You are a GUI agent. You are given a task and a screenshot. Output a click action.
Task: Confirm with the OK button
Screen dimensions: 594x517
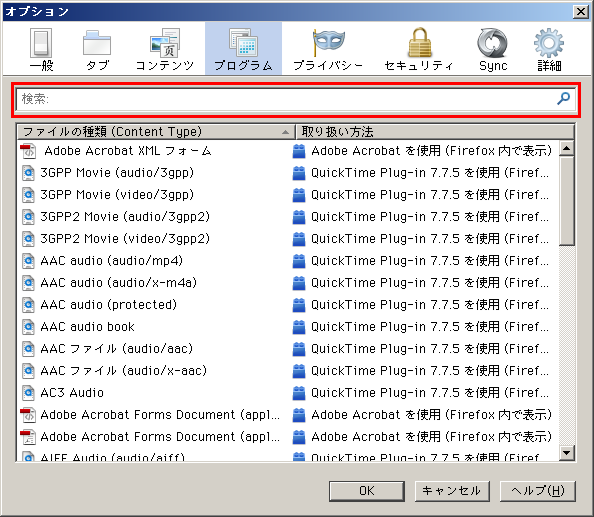pyautogui.click(x=367, y=491)
